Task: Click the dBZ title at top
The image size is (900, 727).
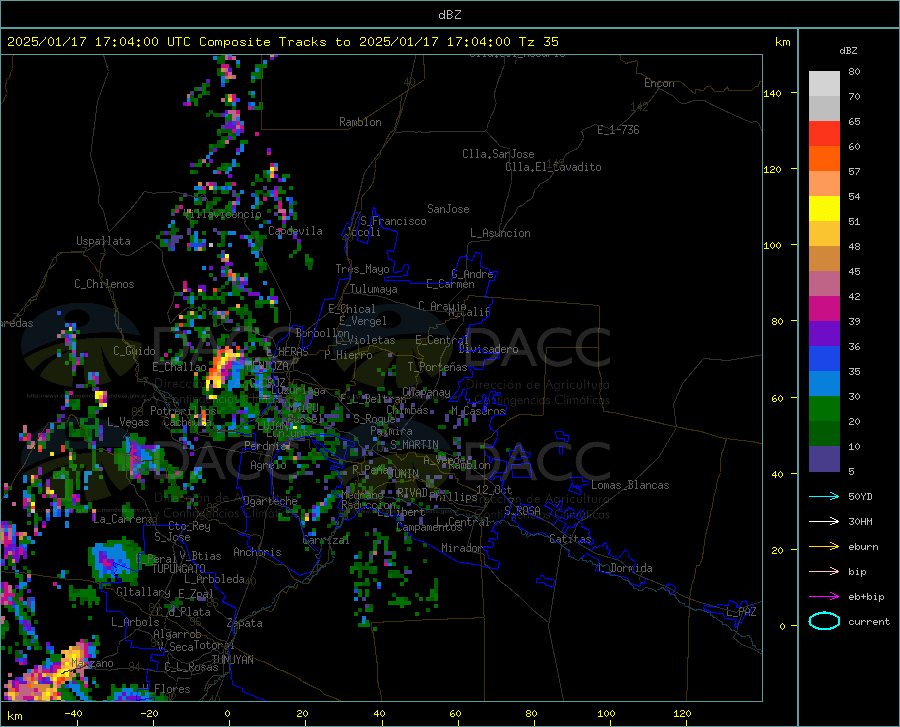Action: 449,15
